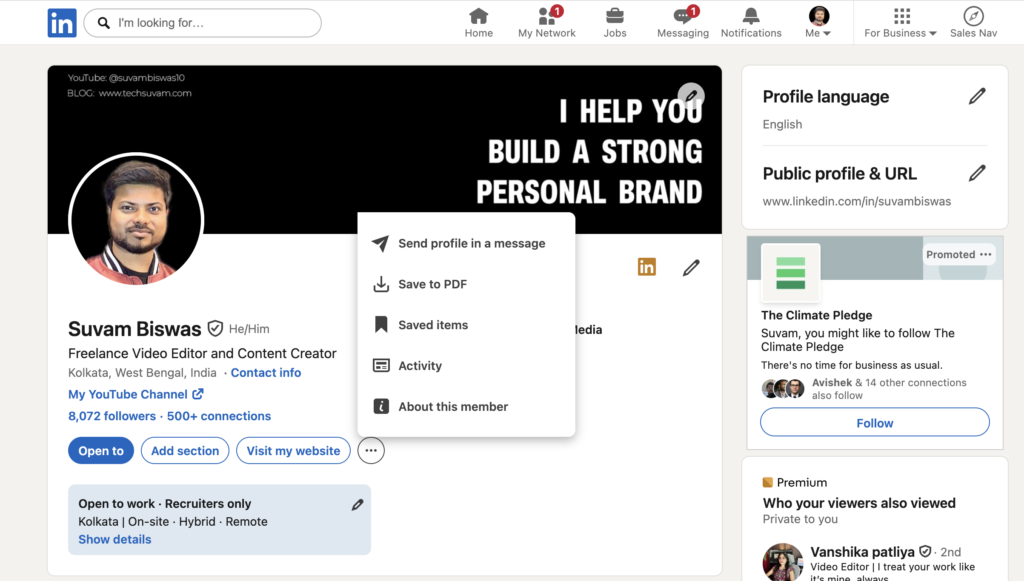Click Vanshika patliya's profile photo
This screenshot has height=581, width=1024.
pyautogui.click(x=782, y=562)
